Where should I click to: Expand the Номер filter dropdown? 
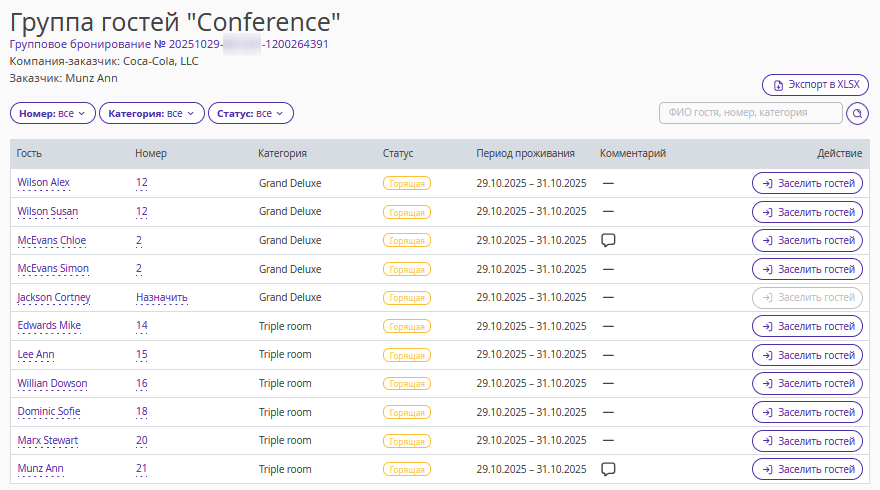[53, 114]
